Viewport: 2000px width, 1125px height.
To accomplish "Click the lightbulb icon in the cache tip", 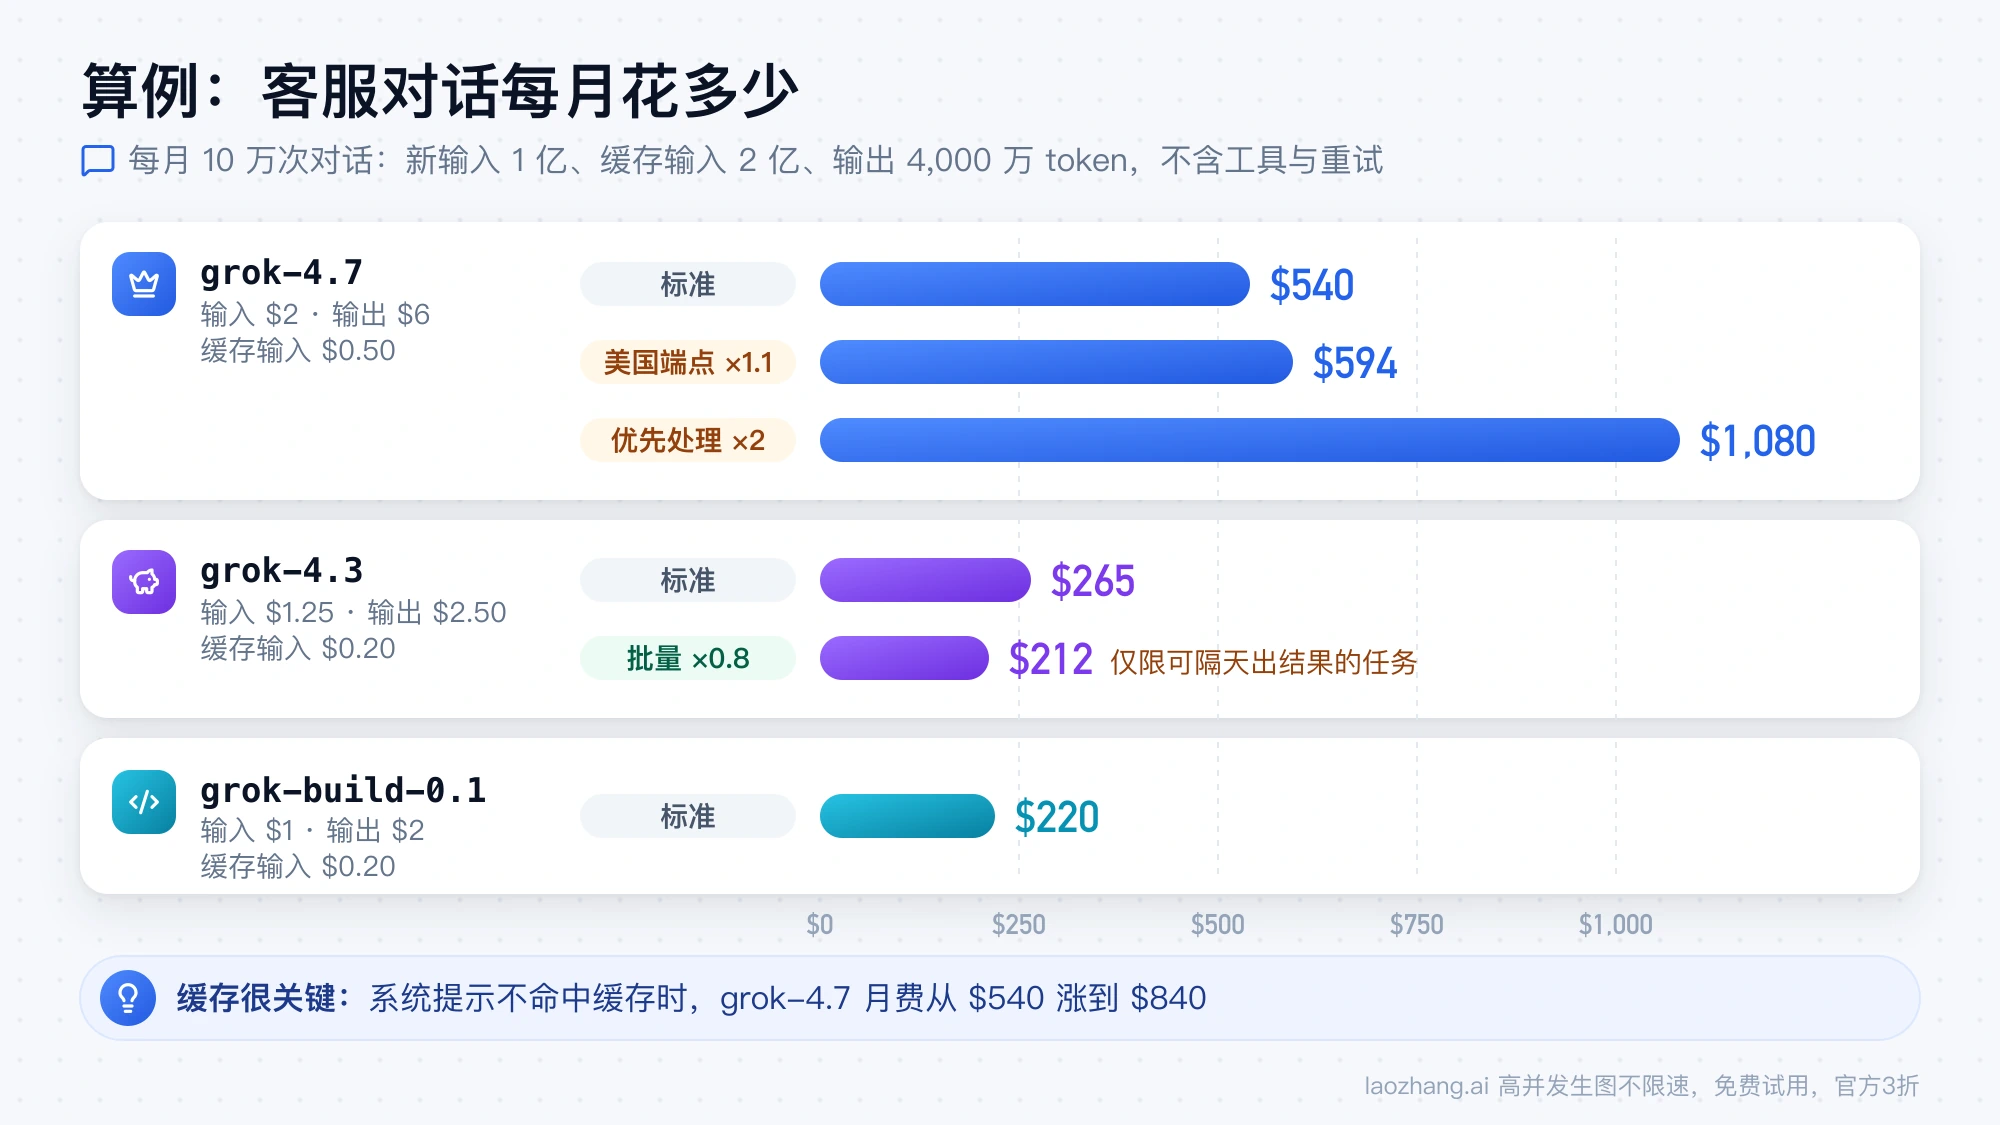I will 128,998.
